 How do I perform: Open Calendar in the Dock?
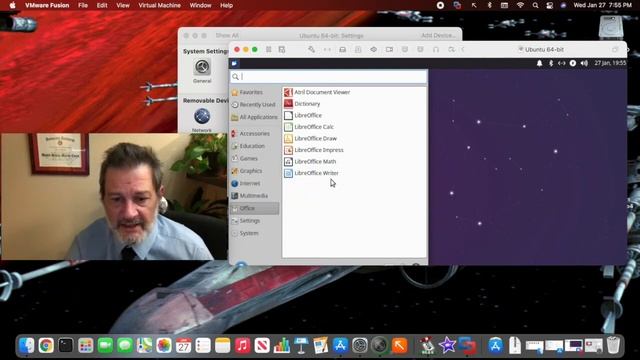click(x=183, y=346)
